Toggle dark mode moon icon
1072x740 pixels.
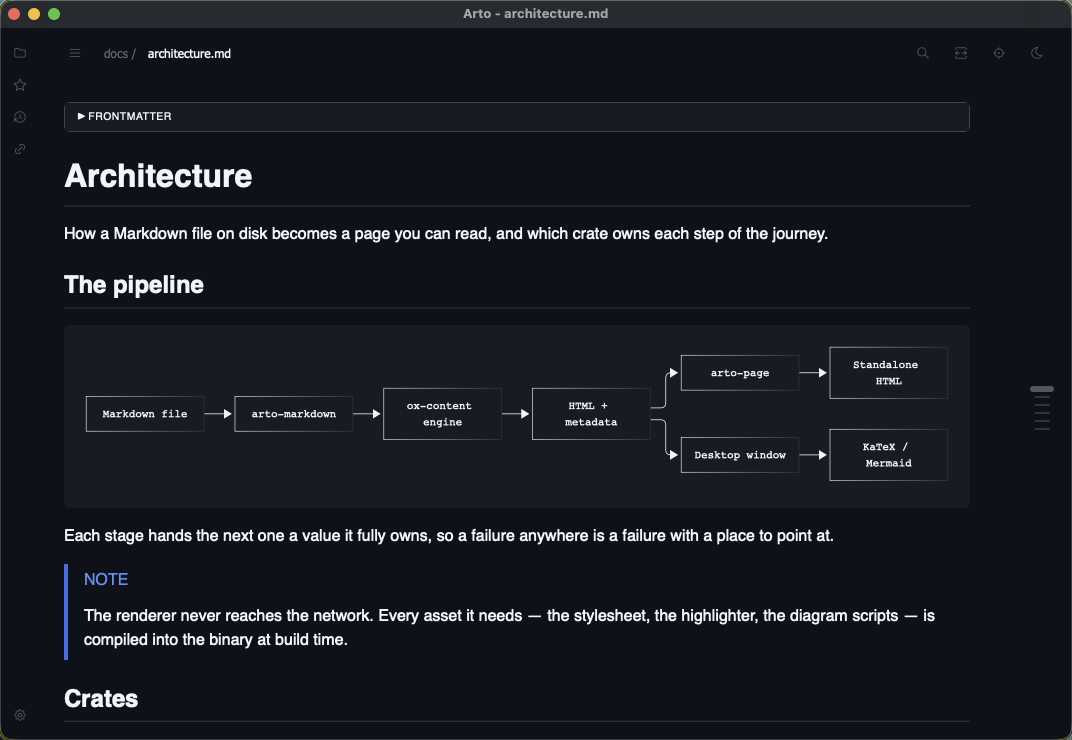(1036, 53)
